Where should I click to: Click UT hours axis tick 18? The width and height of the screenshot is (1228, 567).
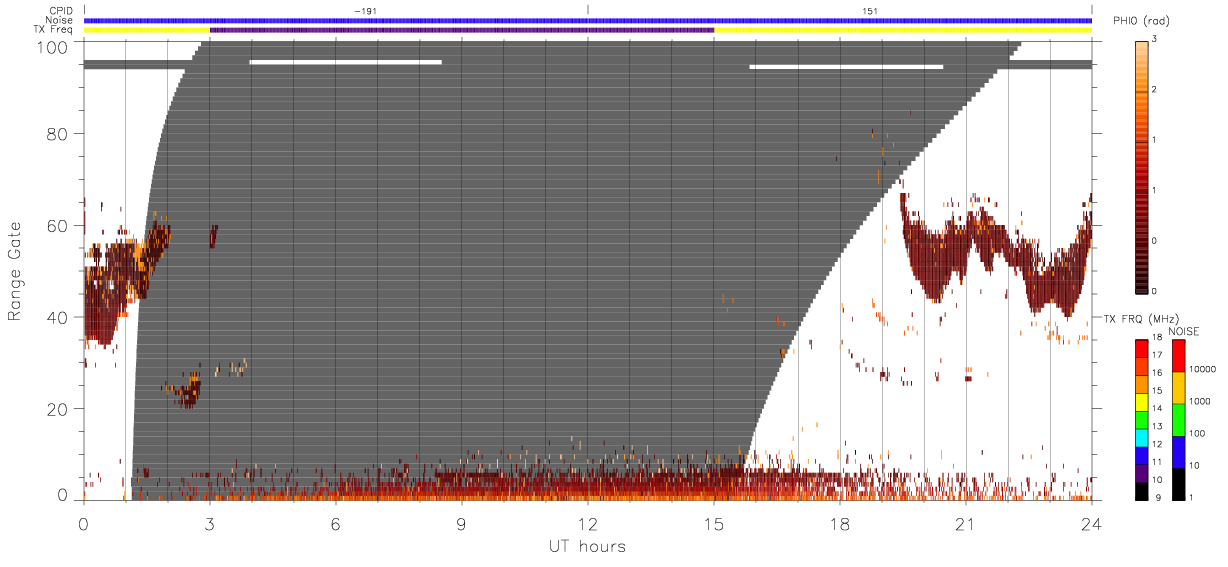click(840, 523)
